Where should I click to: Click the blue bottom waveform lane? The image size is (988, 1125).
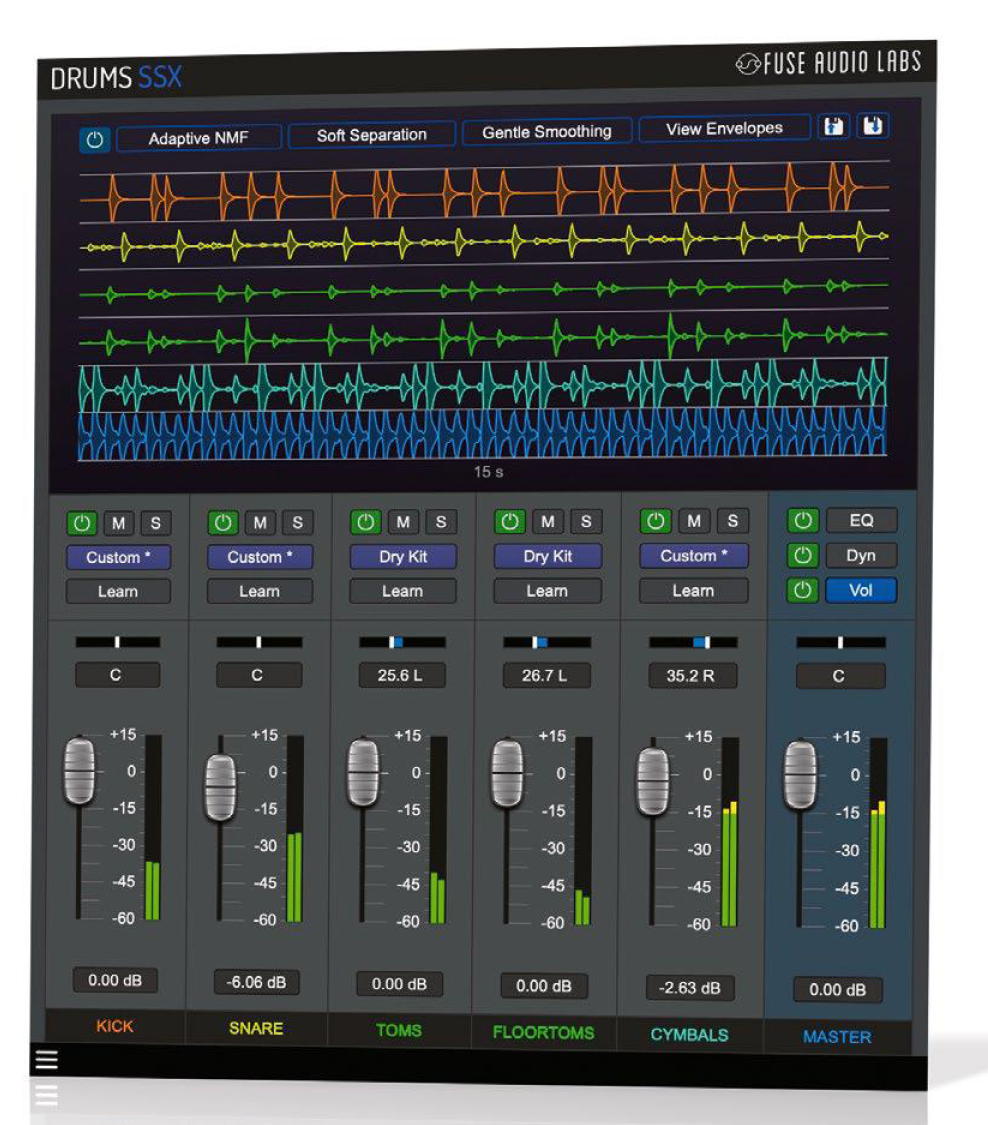click(482, 433)
